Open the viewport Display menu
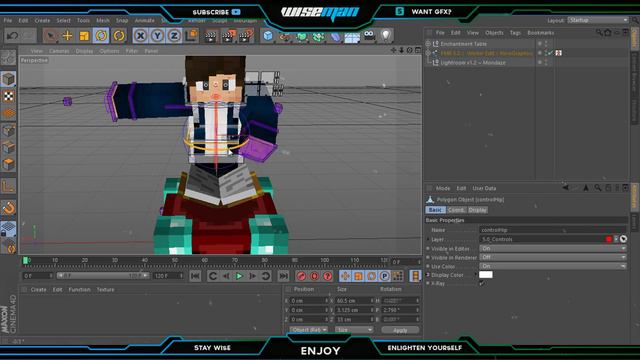The height and width of the screenshot is (360, 640). pyautogui.click(x=84, y=51)
